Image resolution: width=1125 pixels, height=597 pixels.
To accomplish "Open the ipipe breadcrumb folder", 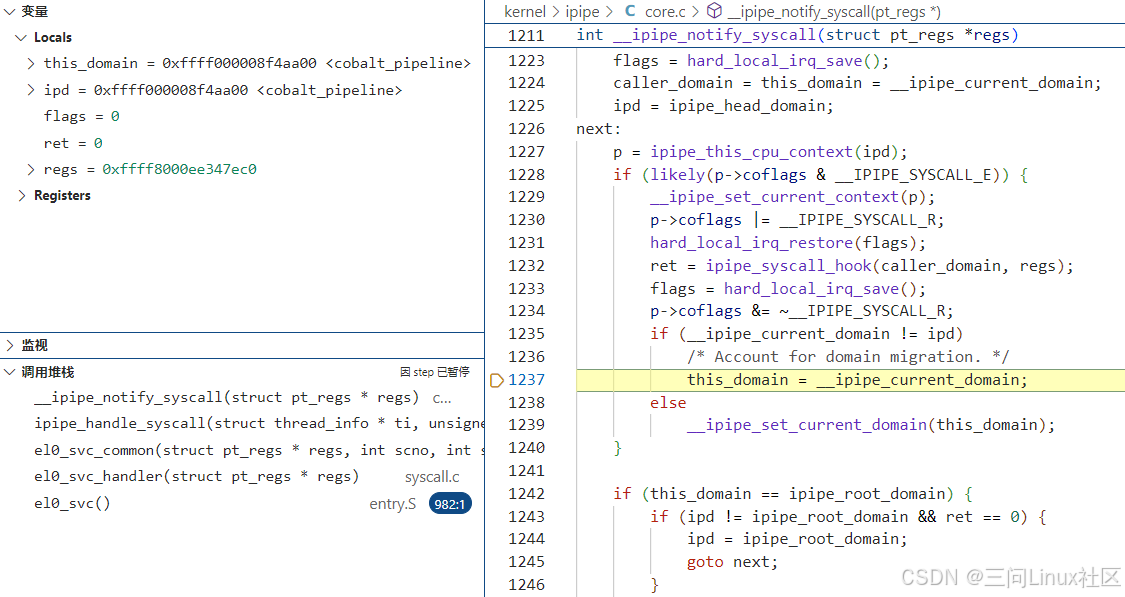I will click(x=582, y=11).
